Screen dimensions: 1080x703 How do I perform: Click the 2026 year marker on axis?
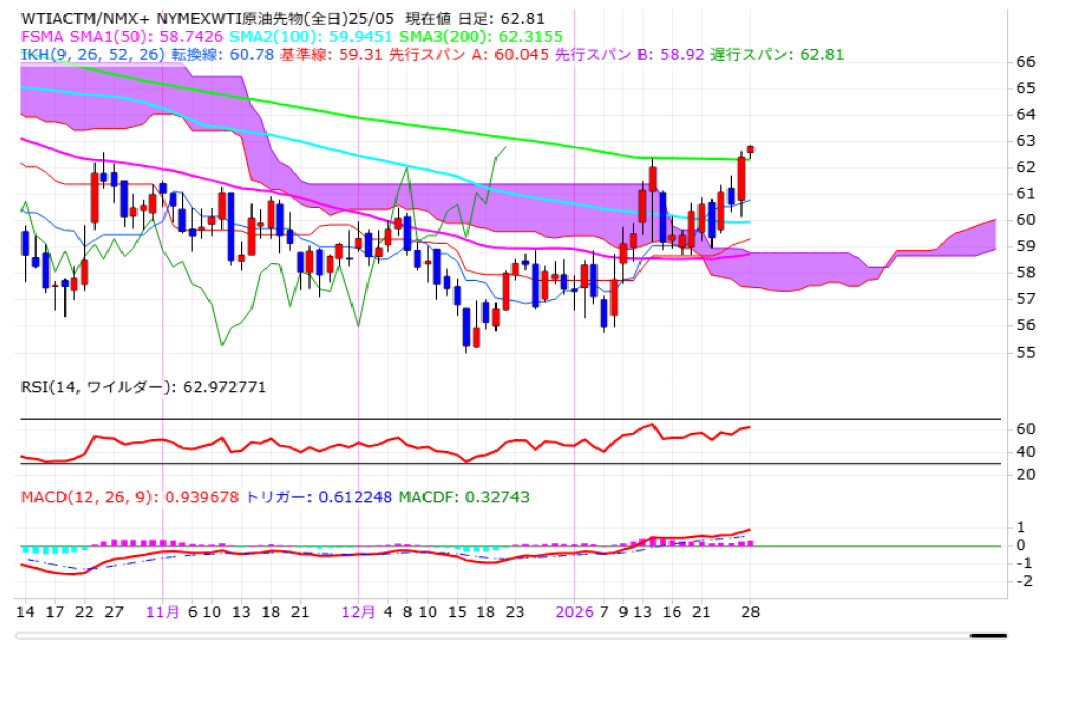[575, 612]
